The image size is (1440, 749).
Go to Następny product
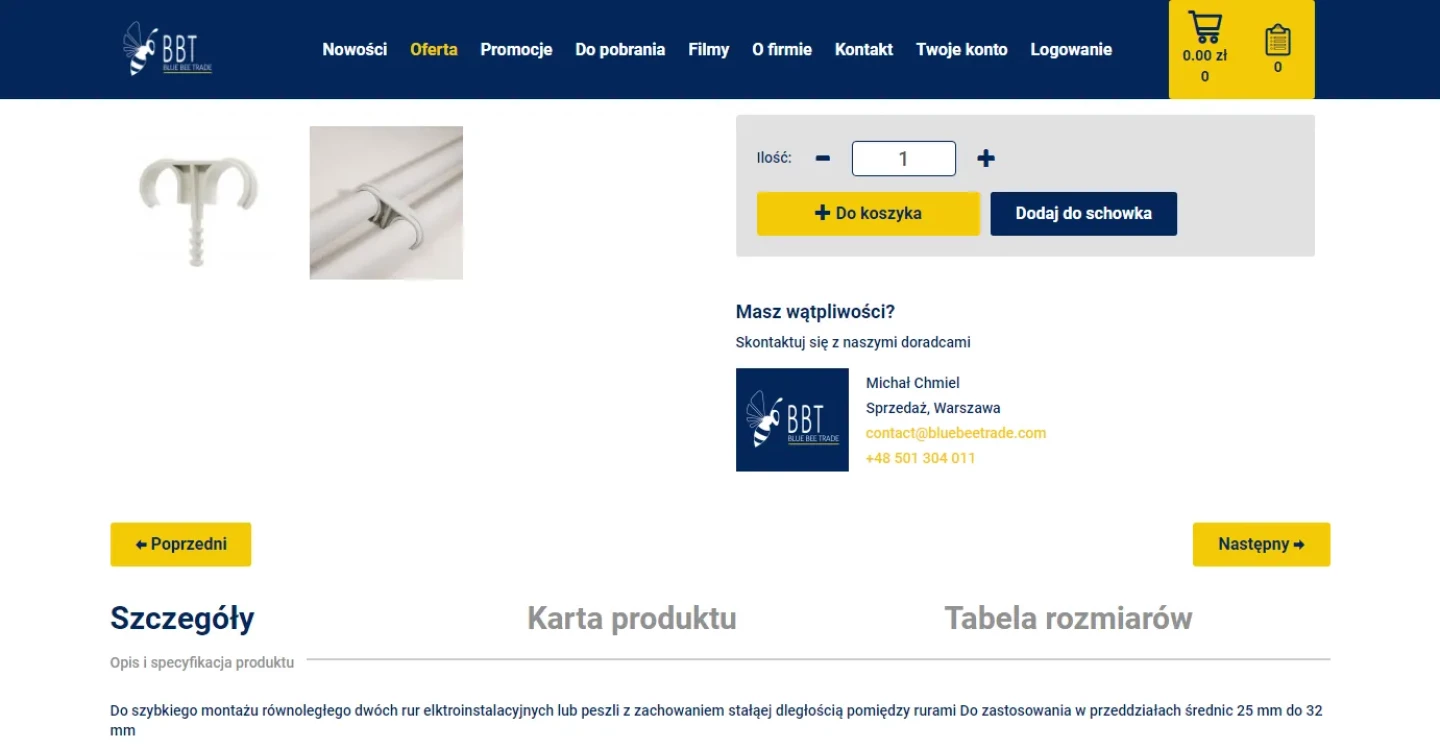coord(1261,544)
